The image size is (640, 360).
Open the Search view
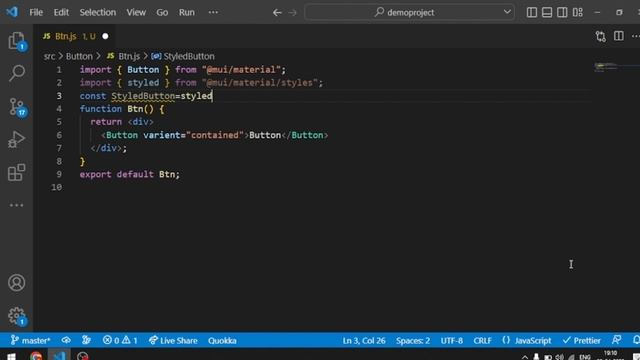[x=16, y=73]
